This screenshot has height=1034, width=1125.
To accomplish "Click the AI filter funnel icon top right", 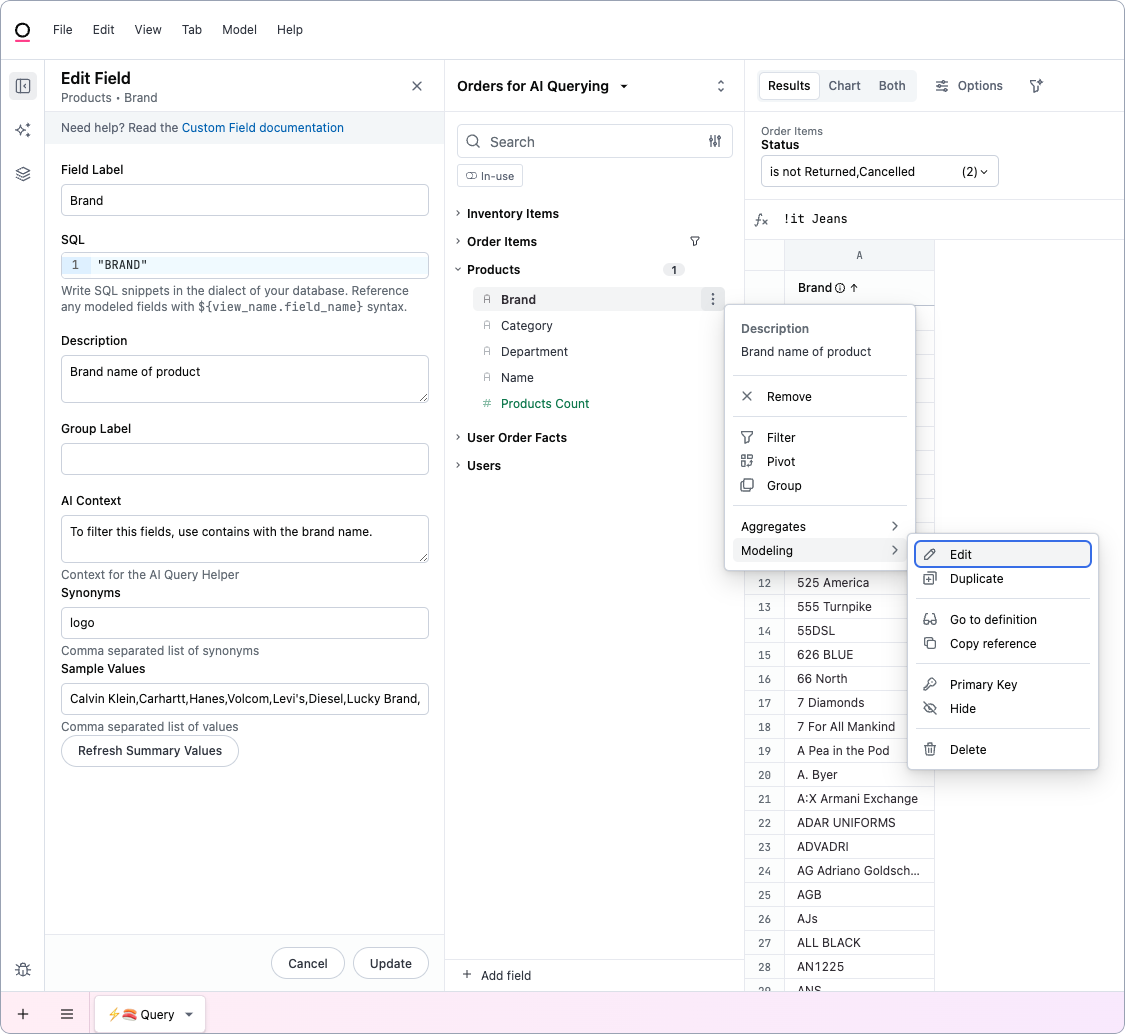I will [1036, 86].
